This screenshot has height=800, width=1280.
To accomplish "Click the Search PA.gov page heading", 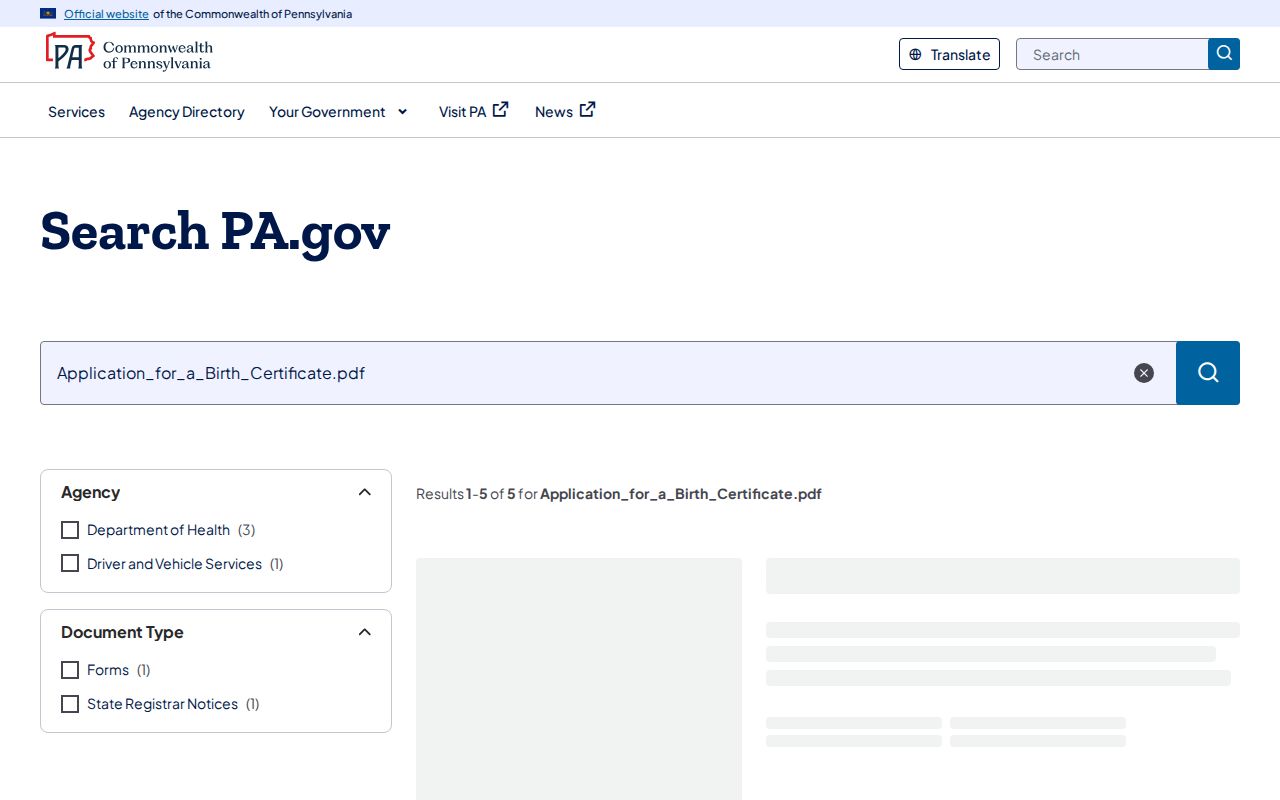I will pos(215,232).
